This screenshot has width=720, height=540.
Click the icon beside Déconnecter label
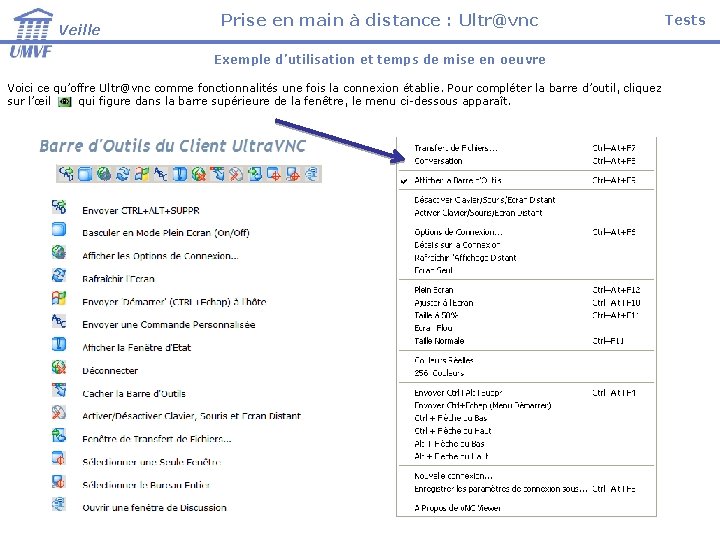point(59,367)
